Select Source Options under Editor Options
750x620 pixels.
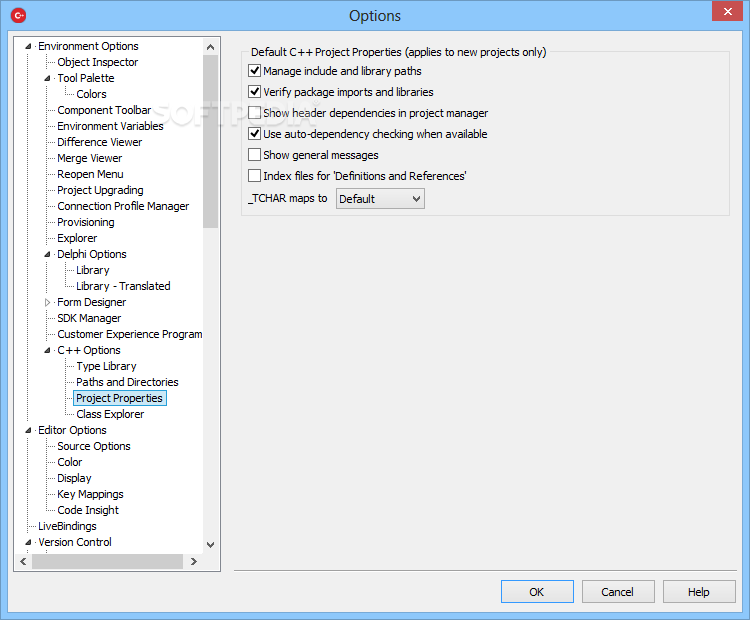coord(94,446)
